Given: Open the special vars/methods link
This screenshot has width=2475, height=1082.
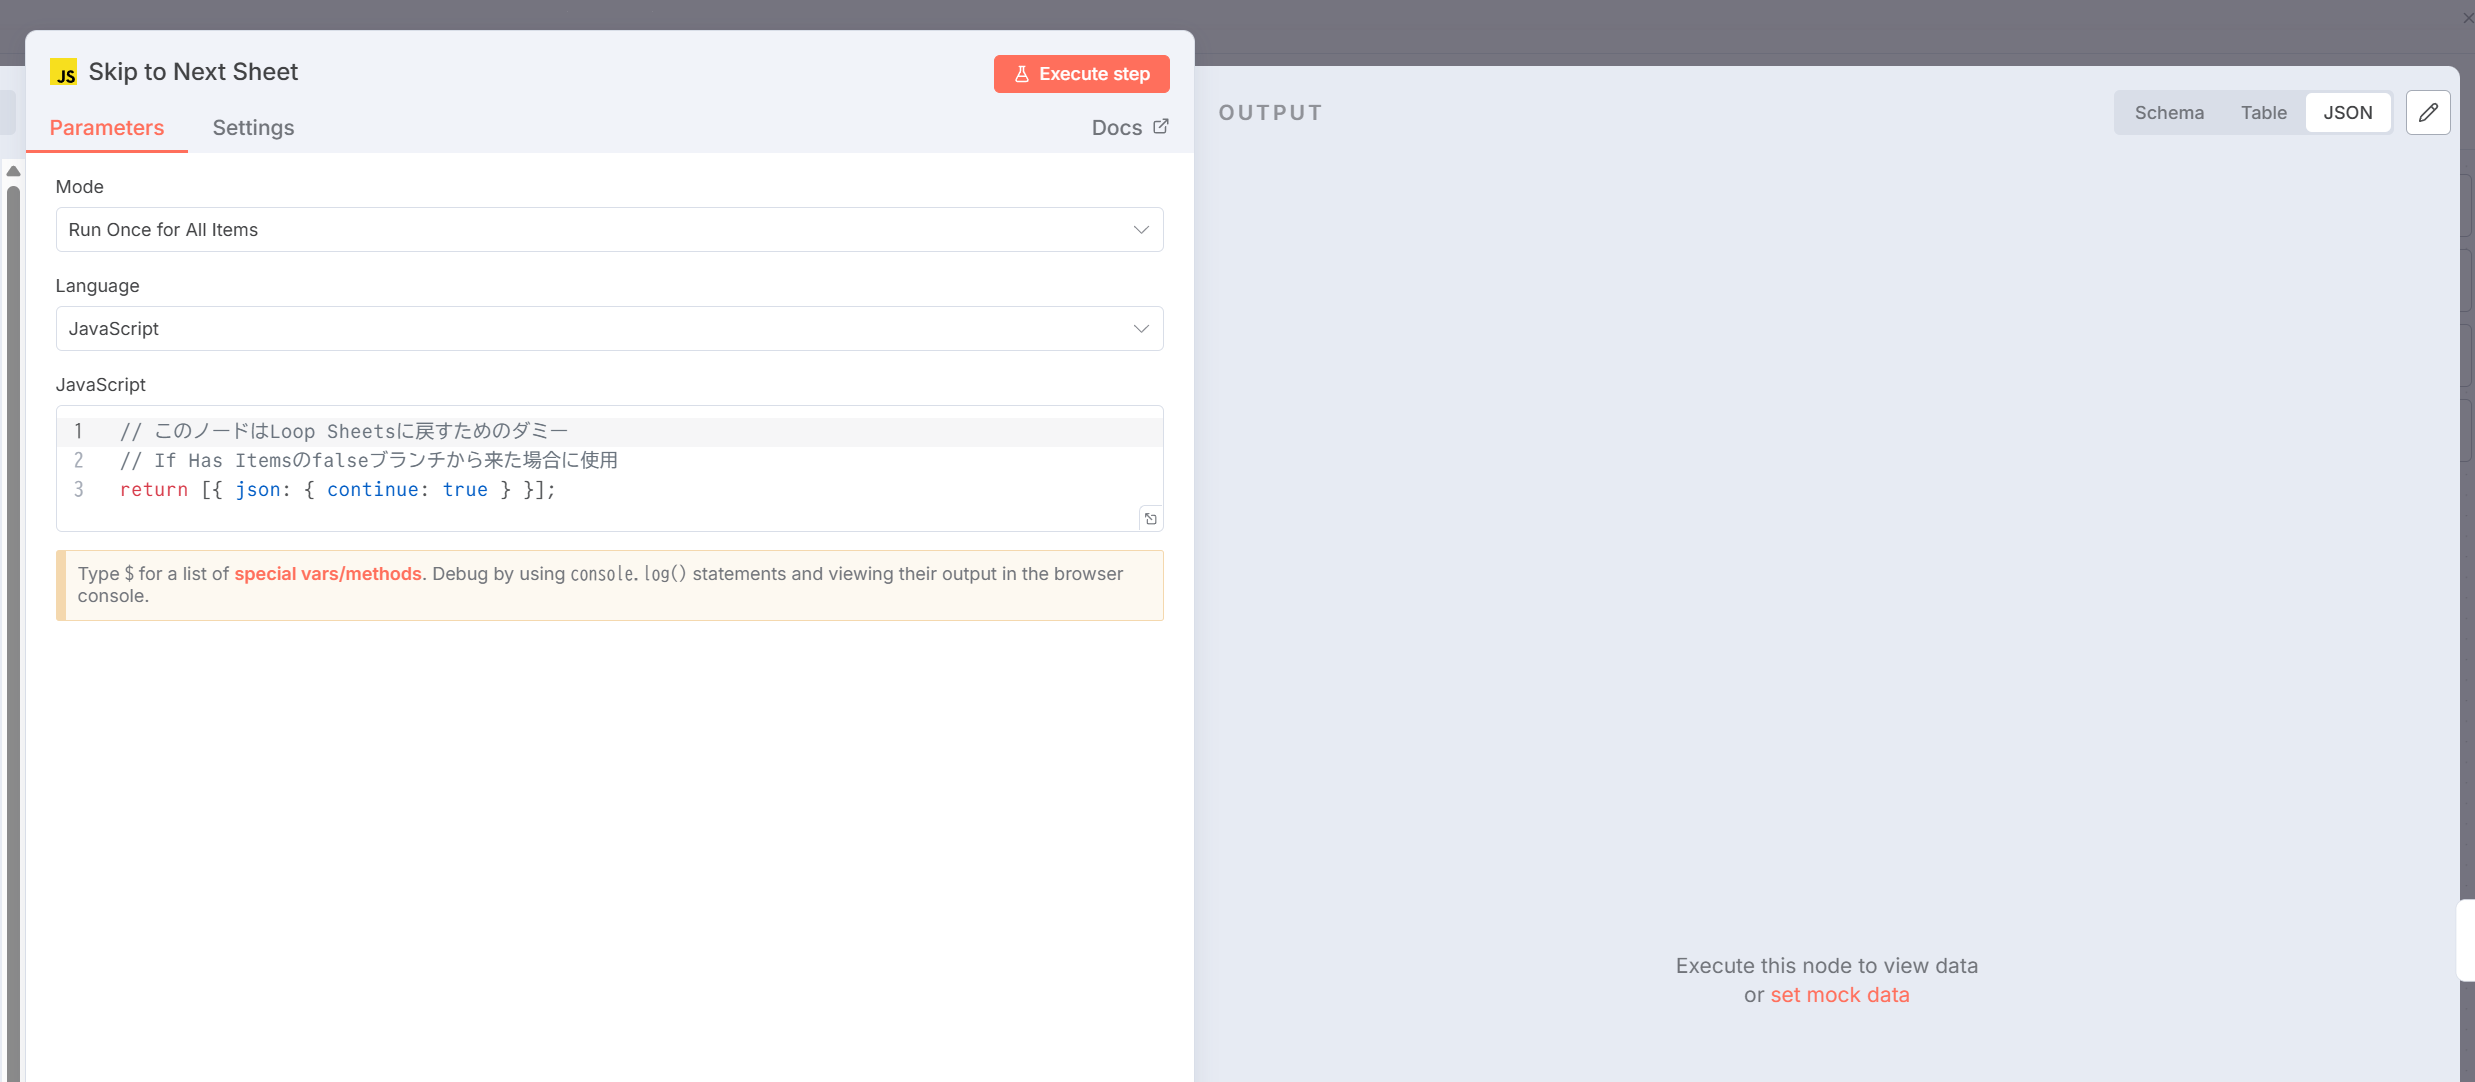Looking at the screenshot, I should coord(327,574).
